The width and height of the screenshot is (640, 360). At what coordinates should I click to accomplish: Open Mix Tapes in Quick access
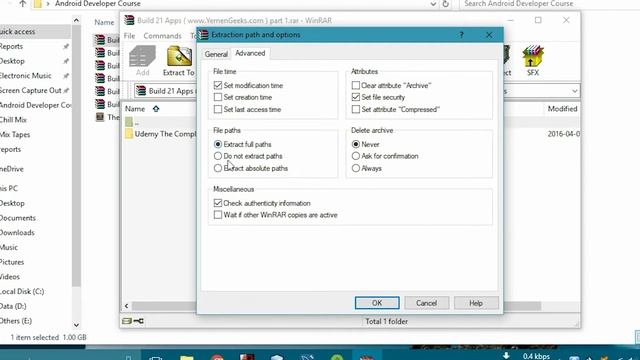click(15, 135)
